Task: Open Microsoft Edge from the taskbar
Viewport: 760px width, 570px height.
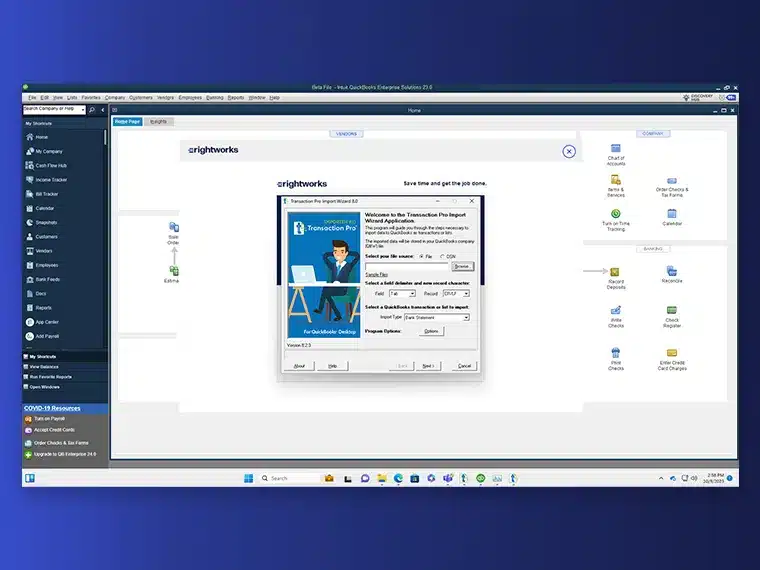Action: (398, 478)
